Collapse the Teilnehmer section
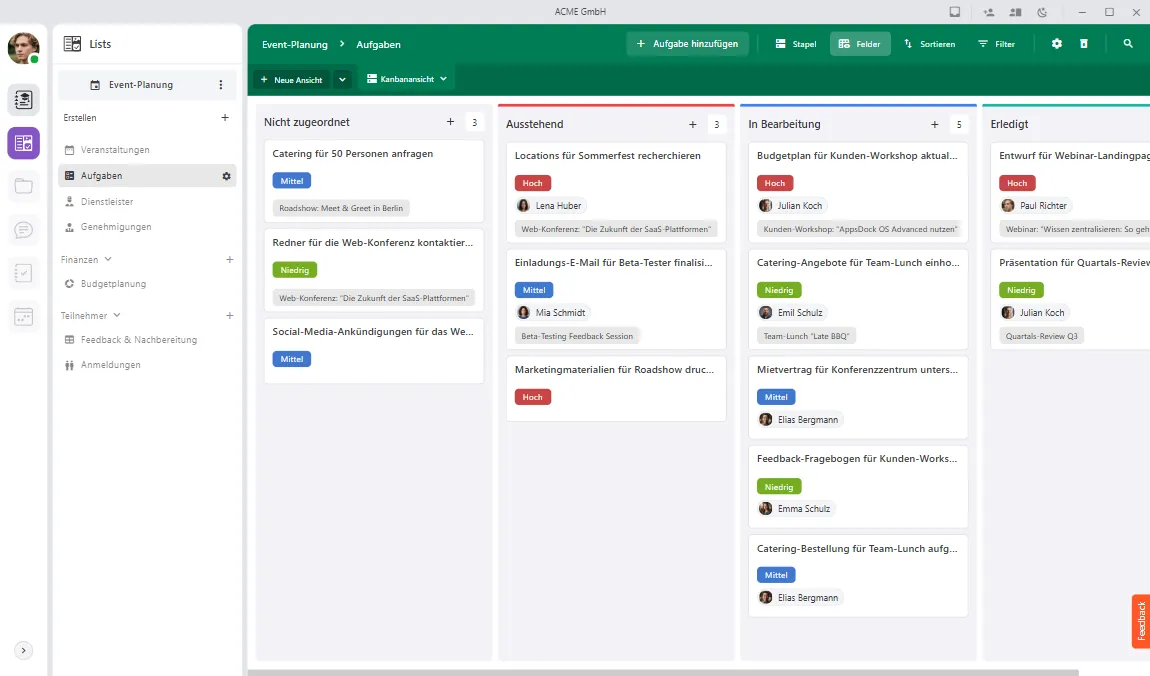Viewport: 1150px width, 676px height. [x=117, y=315]
